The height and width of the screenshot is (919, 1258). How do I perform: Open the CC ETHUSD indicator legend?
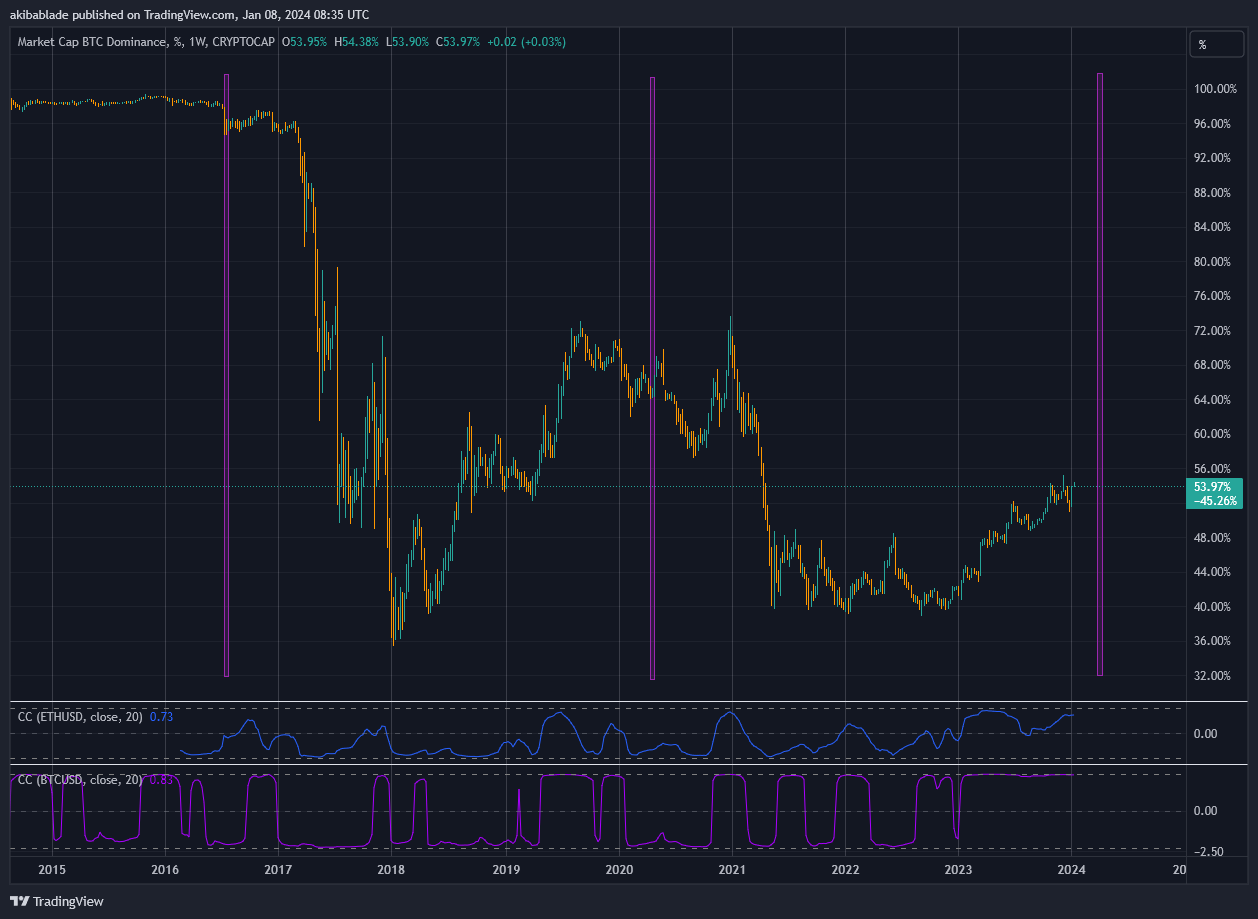(80, 716)
